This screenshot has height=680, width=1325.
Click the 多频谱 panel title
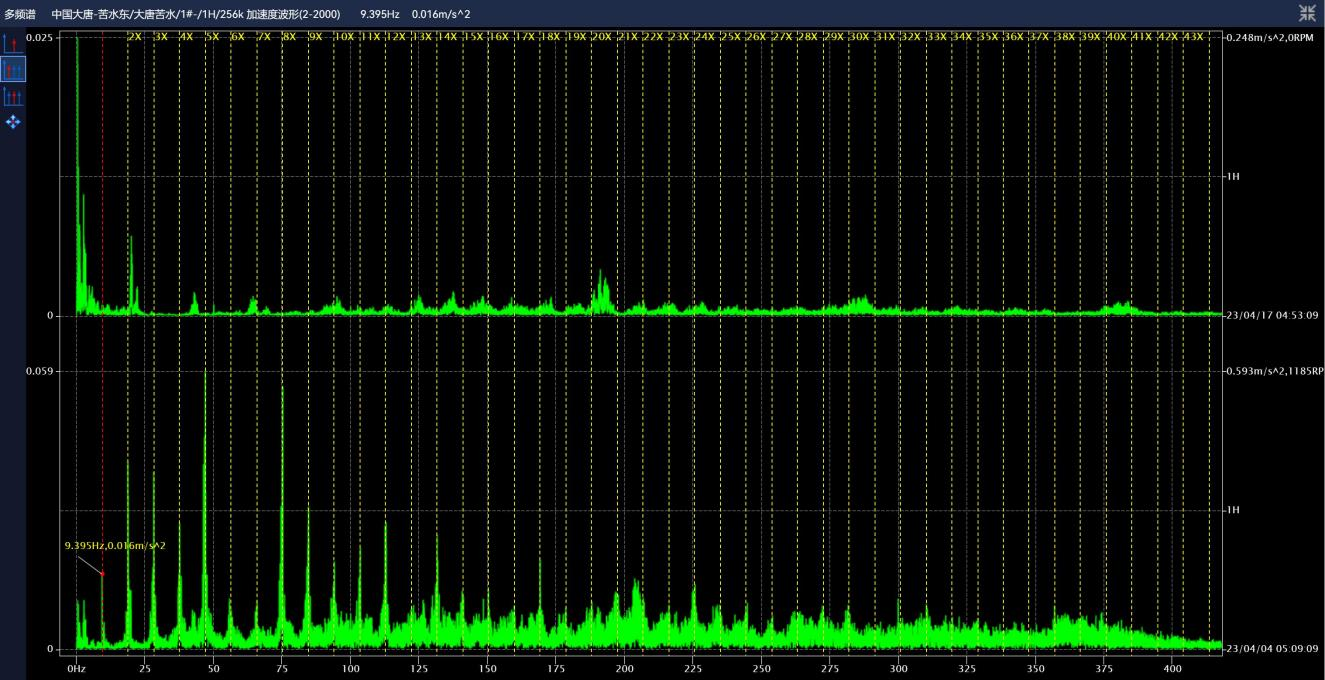tap(20, 14)
